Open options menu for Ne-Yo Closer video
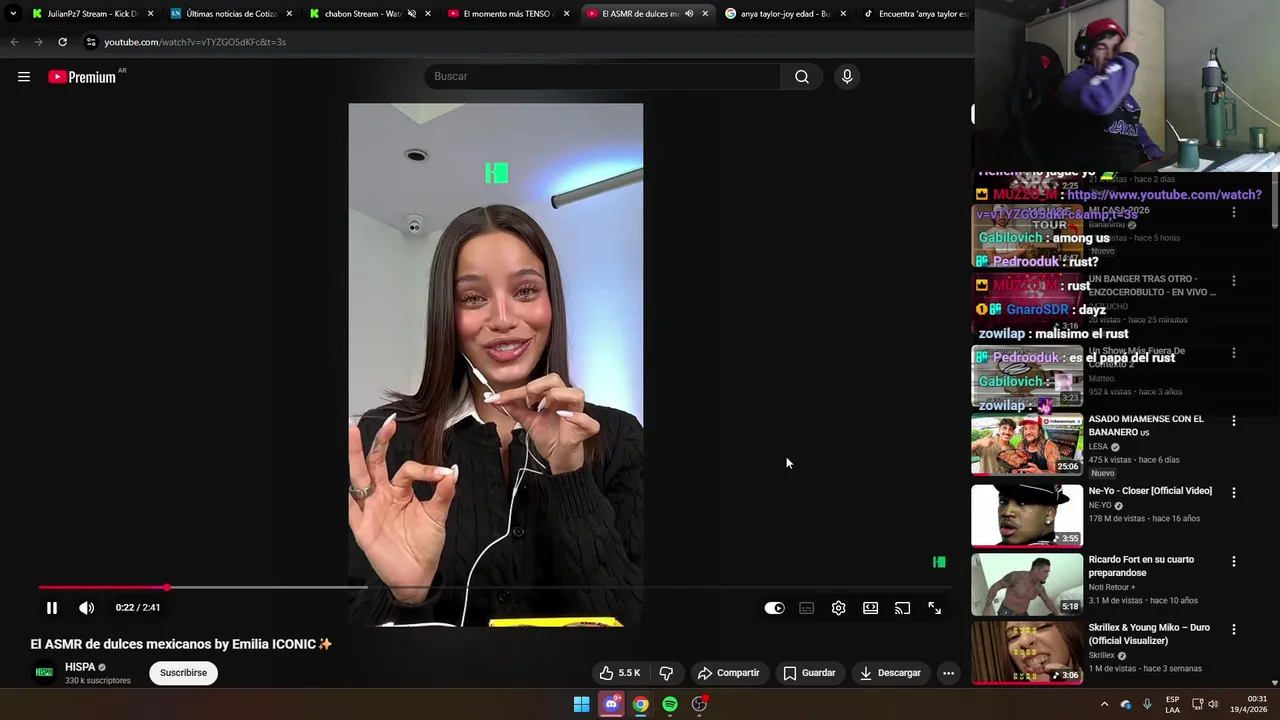This screenshot has width=1280, height=720. pos(1233,493)
